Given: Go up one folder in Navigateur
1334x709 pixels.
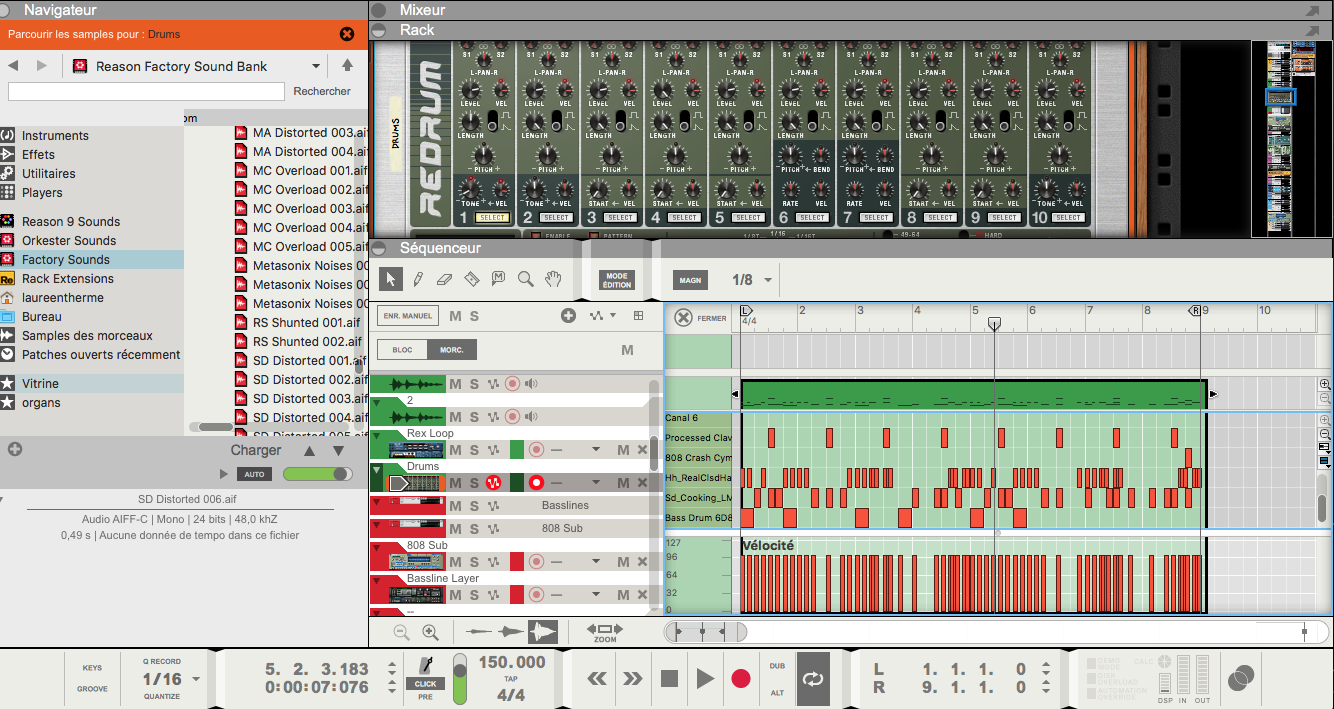Looking at the screenshot, I should point(347,66).
